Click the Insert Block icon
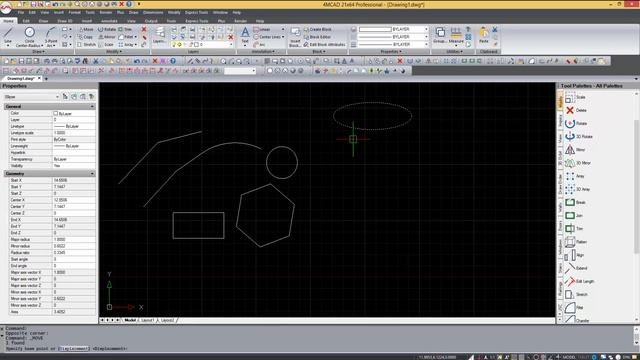 pyautogui.click(x=295, y=37)
